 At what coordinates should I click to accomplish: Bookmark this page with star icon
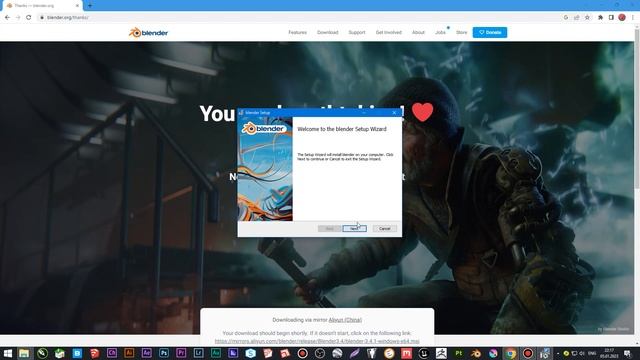tap(587, 18)
